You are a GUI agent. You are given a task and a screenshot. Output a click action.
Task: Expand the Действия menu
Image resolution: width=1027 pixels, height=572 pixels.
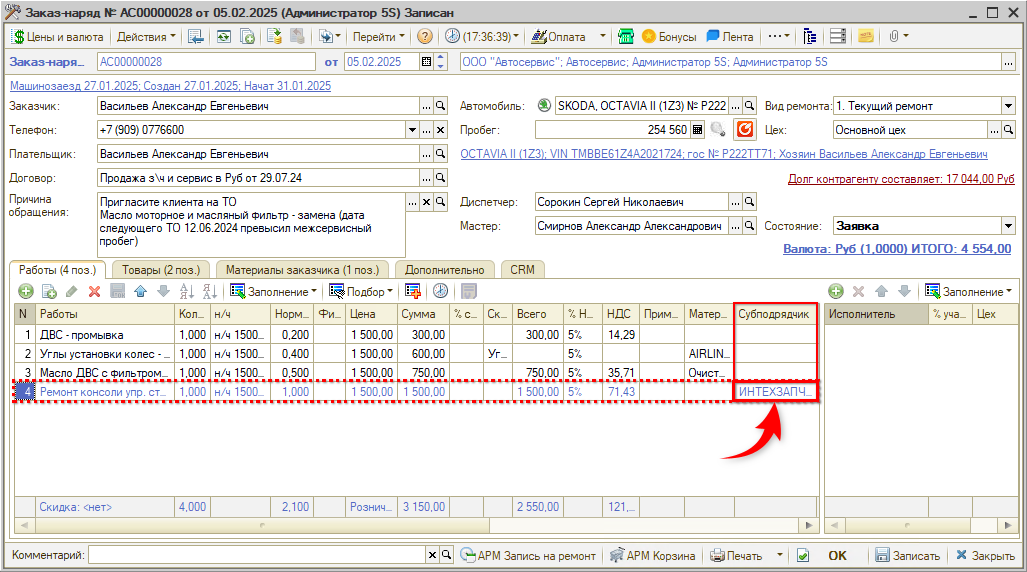click(x=145, y=36)
